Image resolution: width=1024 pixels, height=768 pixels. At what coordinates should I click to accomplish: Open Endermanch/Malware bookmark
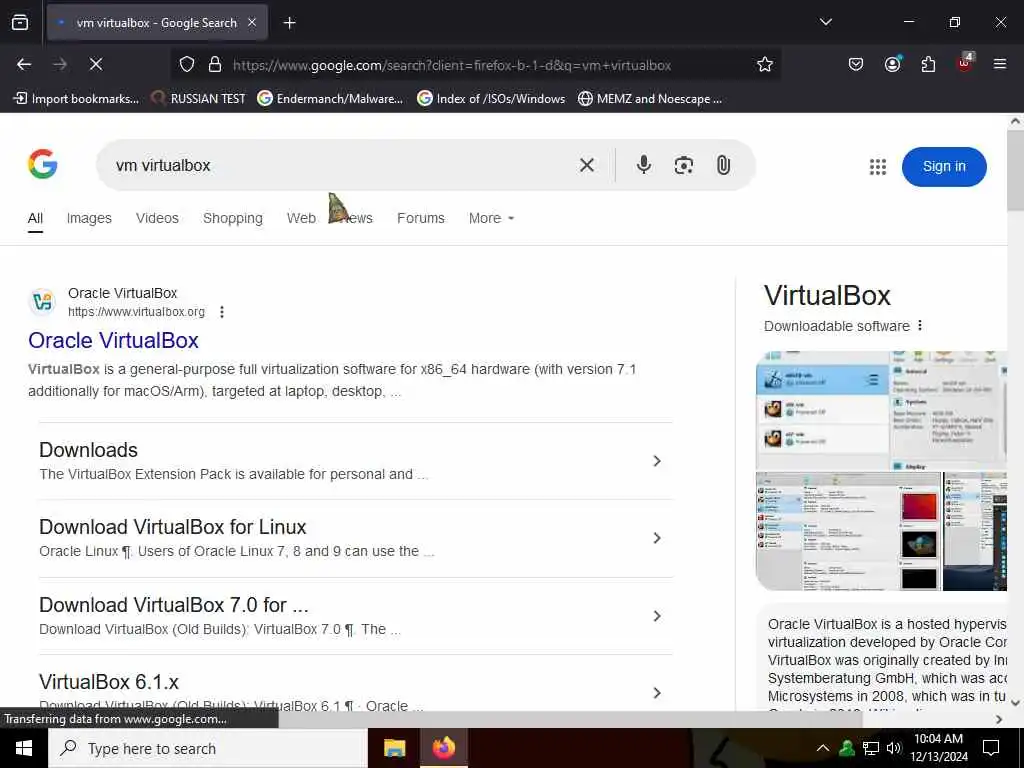click(330, 99)
